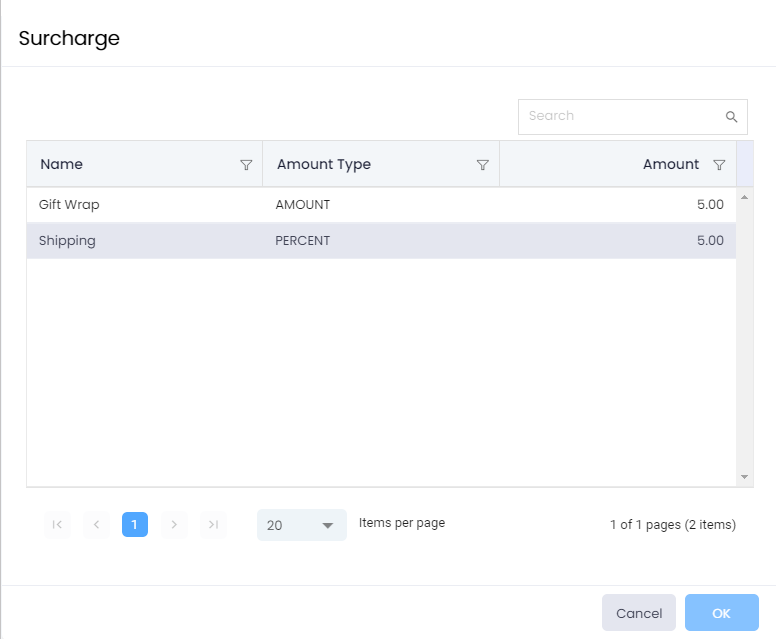The width and height of the screenshot is (776, 639).
Task: Open the Amount column filter icon
Action: point(719,165)
